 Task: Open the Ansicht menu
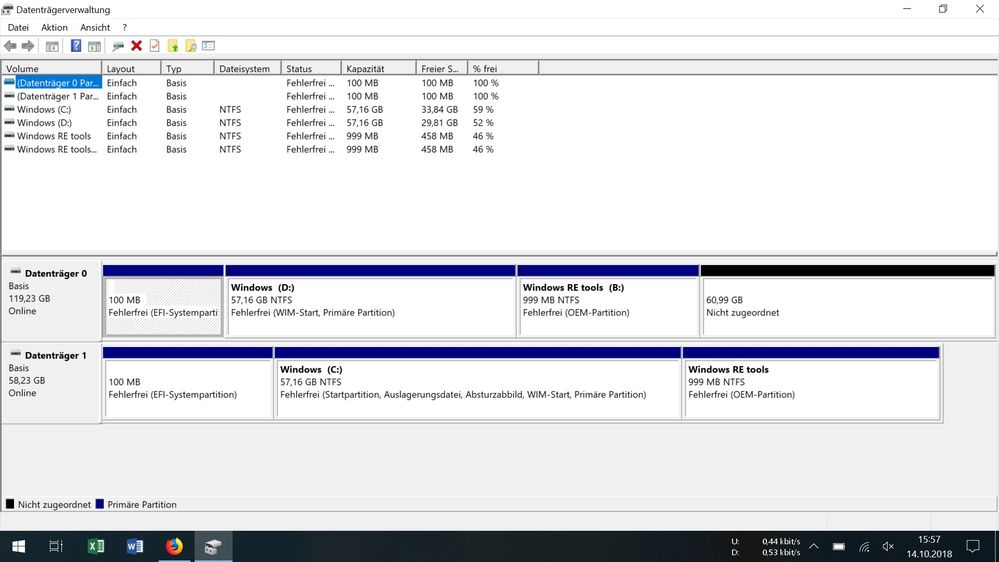pyautogui.click(x=95, y=28)
